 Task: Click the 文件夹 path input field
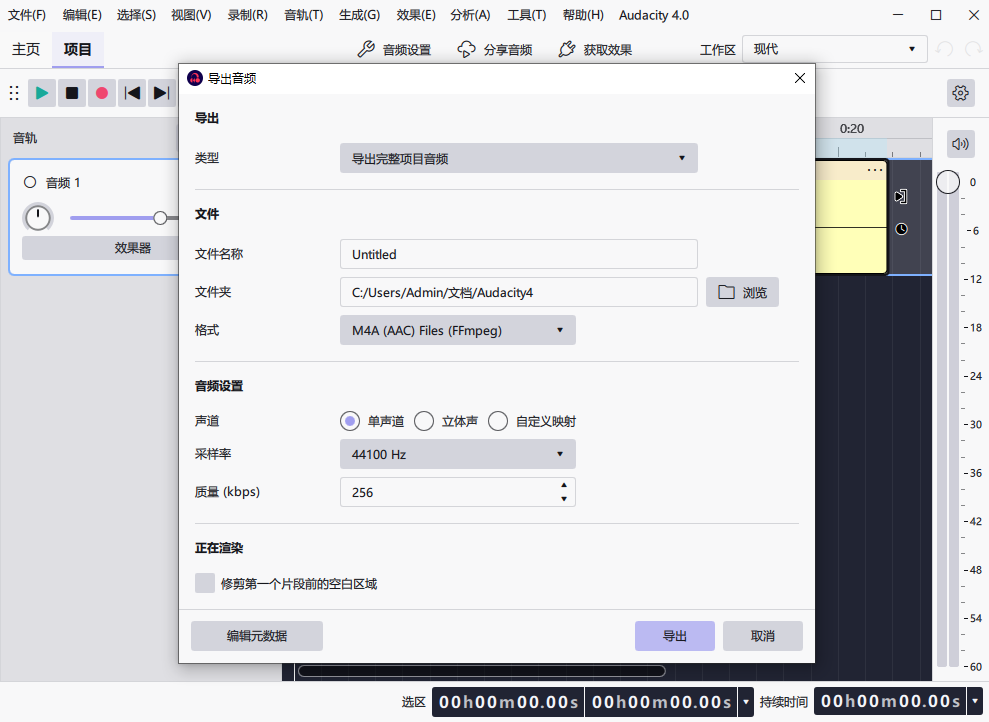[518, 292]
